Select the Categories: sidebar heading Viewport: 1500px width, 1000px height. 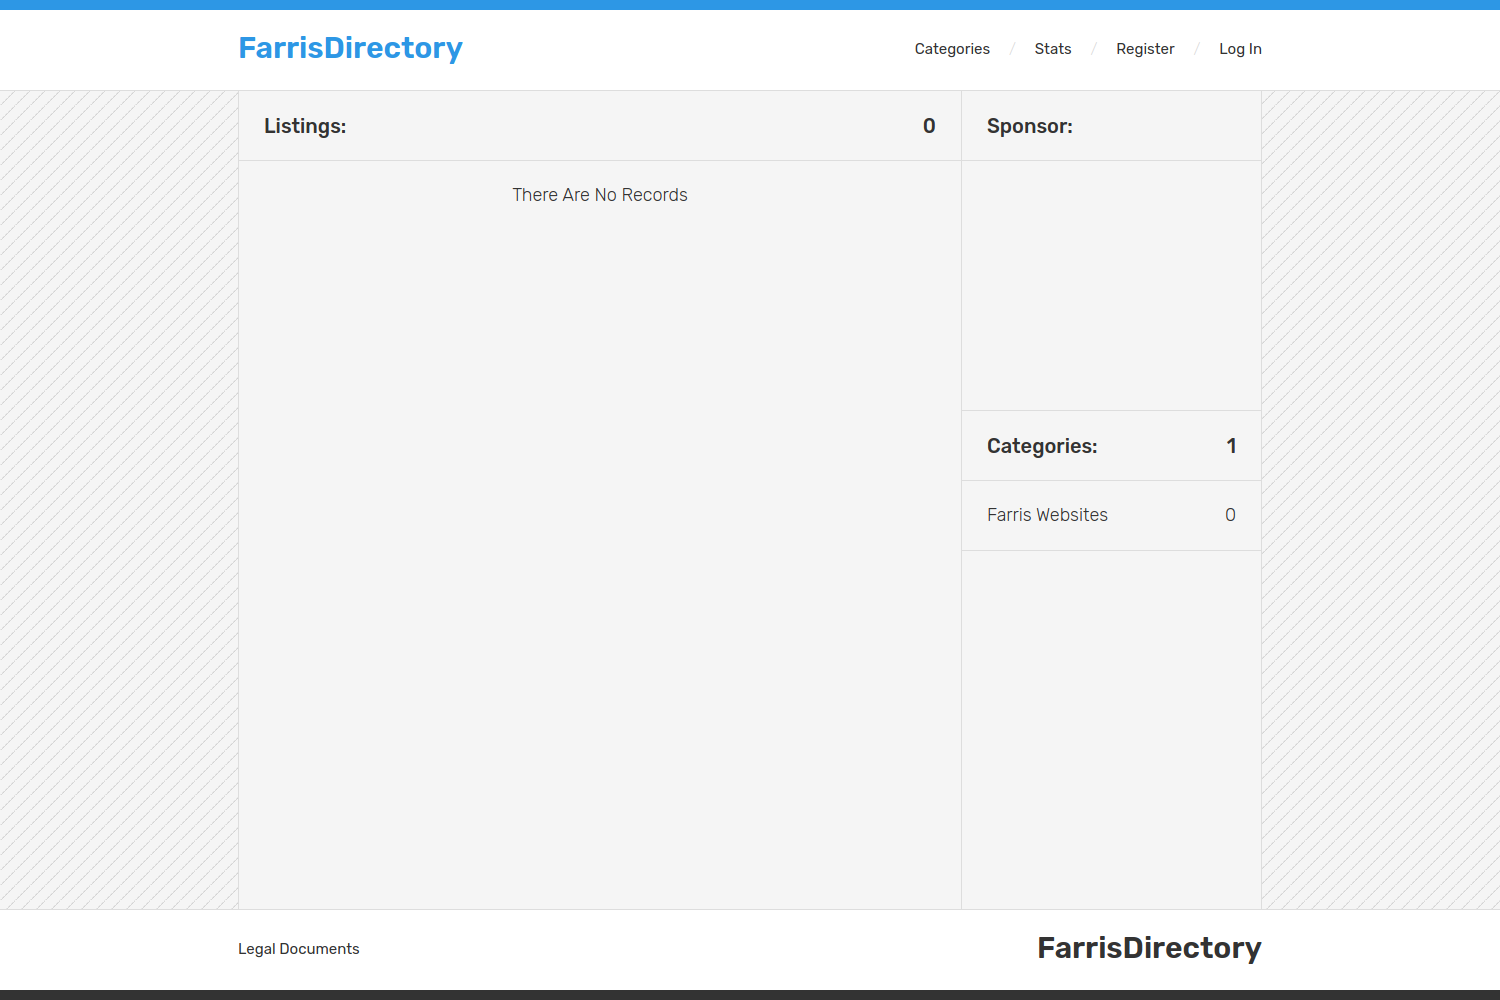[x=1042, y=446]
